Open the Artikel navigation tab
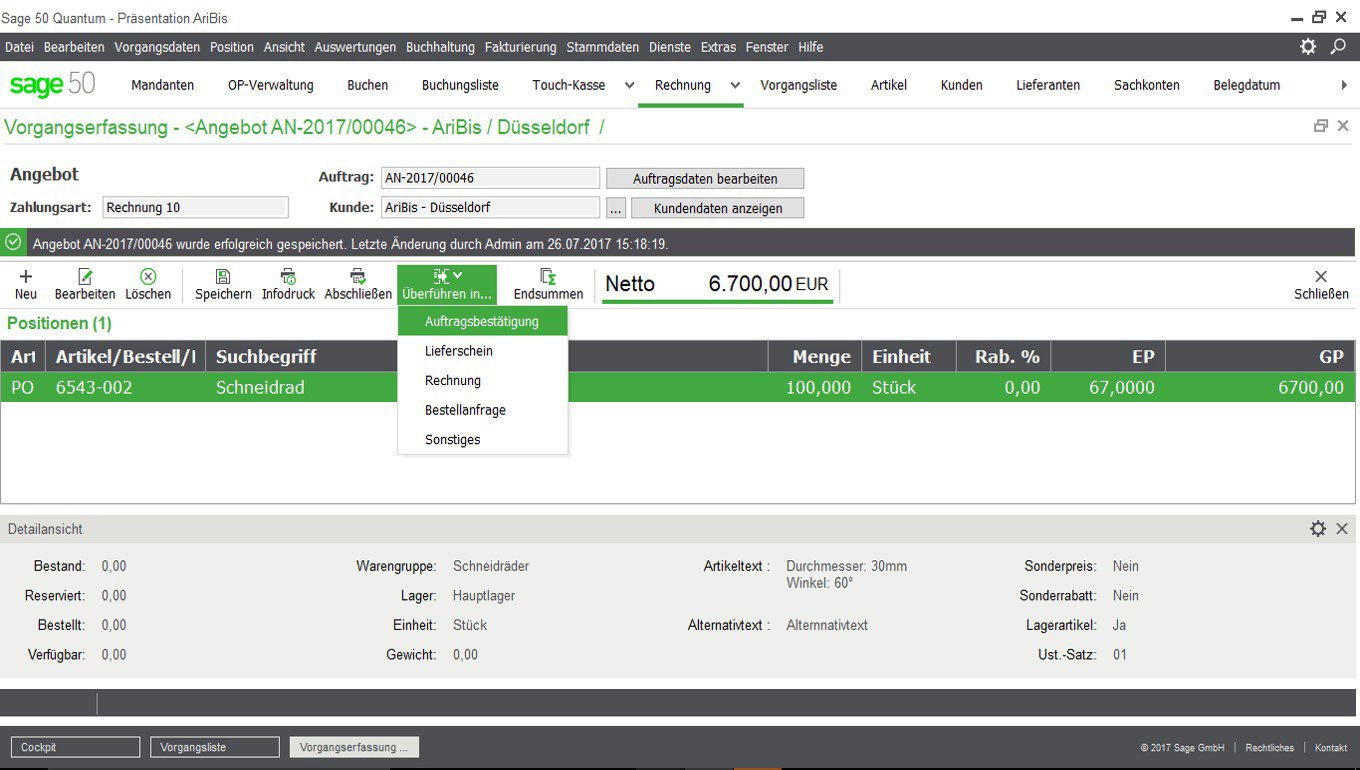Screen dimensions: 1360x770 coord(889,85)
